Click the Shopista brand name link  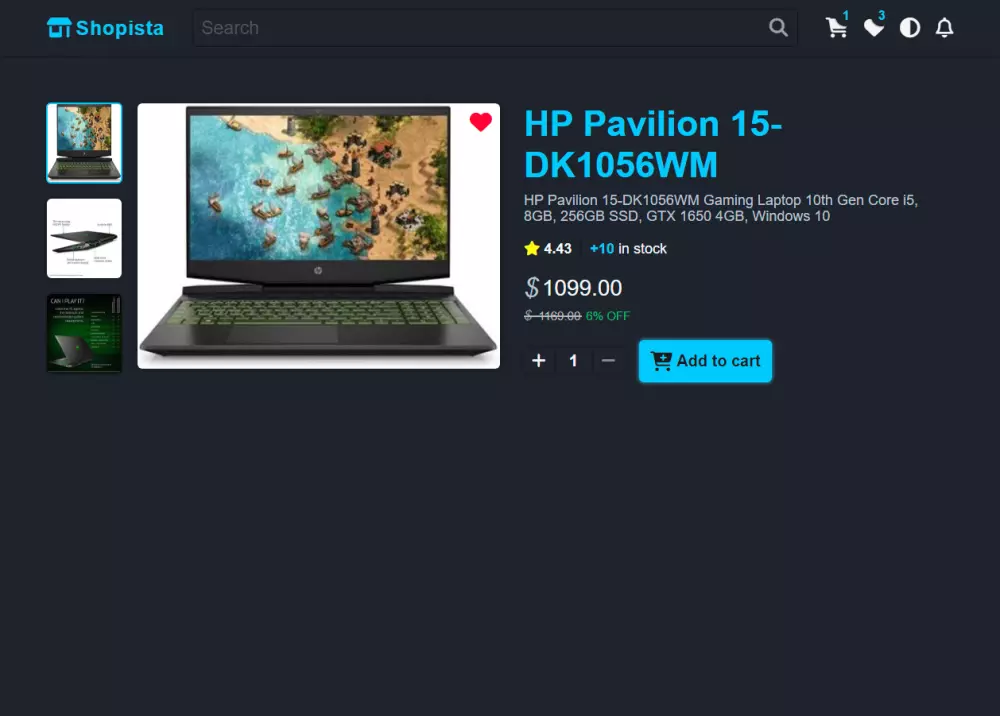[120, 28]
